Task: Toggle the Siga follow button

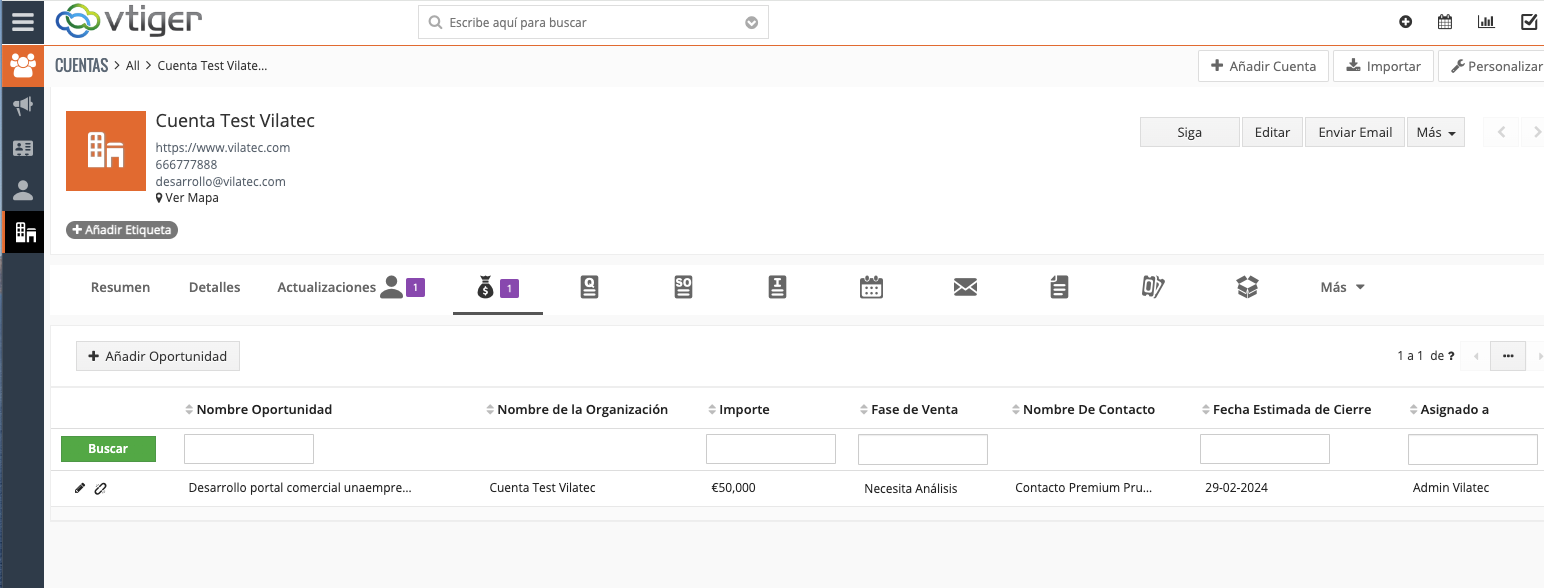Action: tap(1189, 132)
